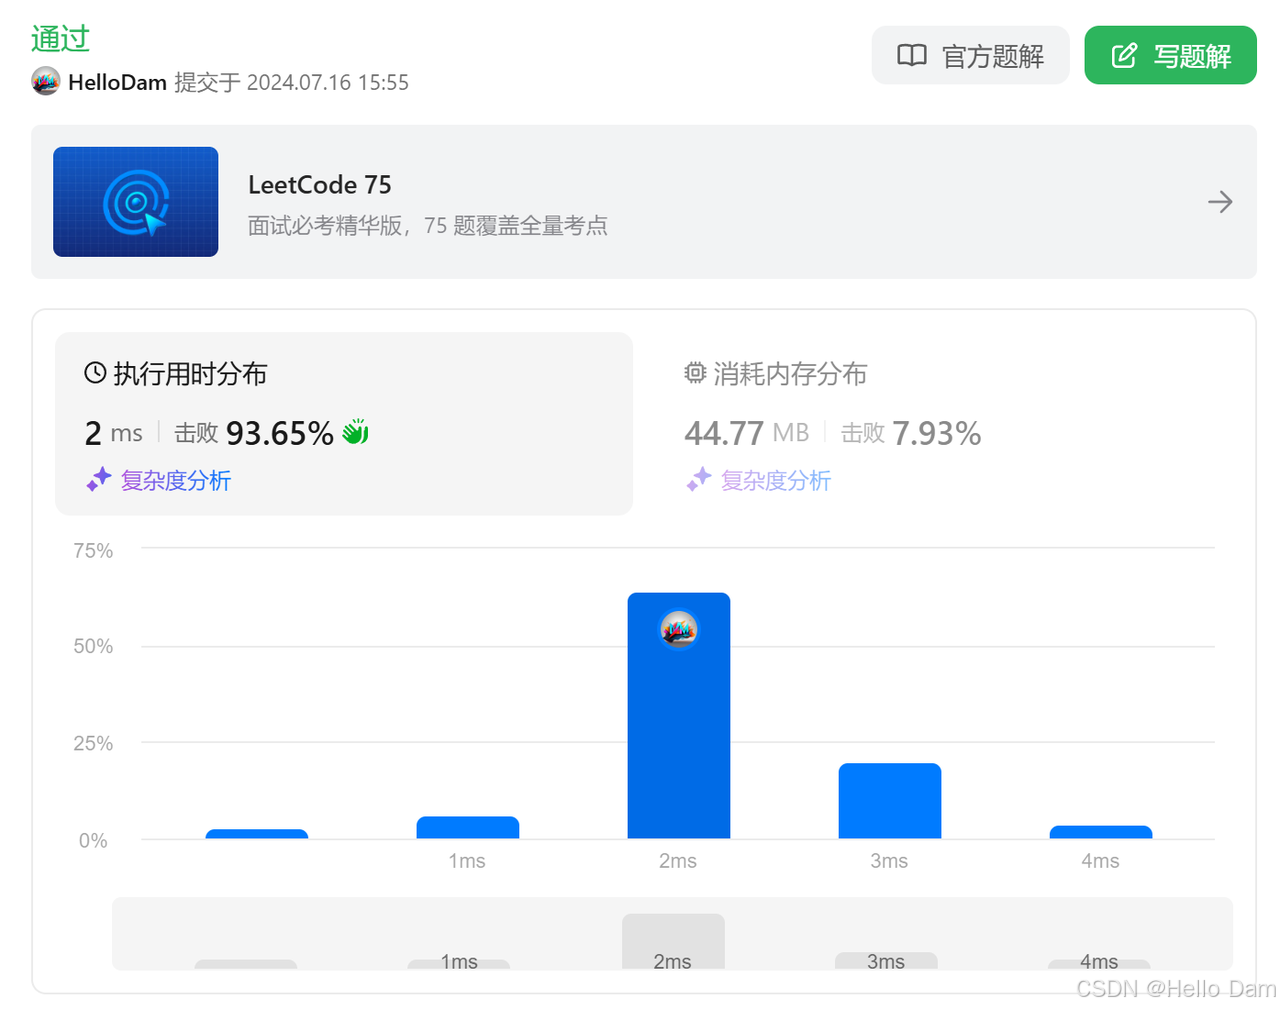
Task: Click the clock icon beside 执行用时分布
Action: pos(95,373)
